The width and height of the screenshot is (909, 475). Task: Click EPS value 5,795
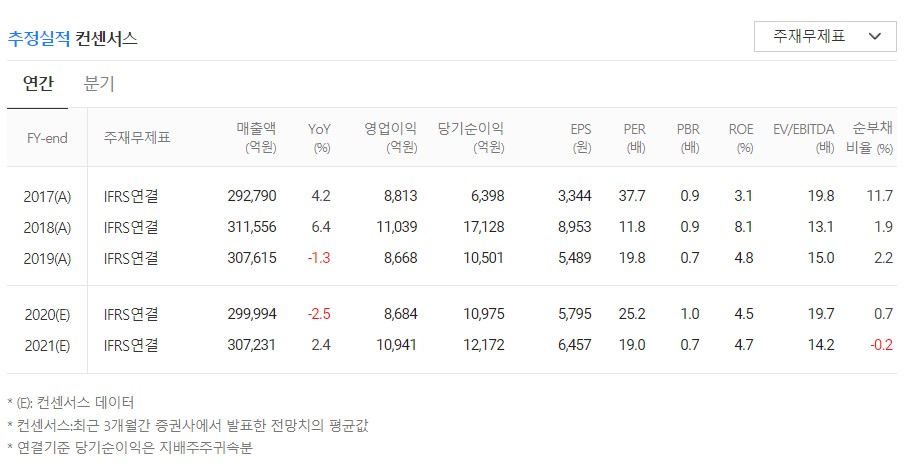(x=575, y=314)
